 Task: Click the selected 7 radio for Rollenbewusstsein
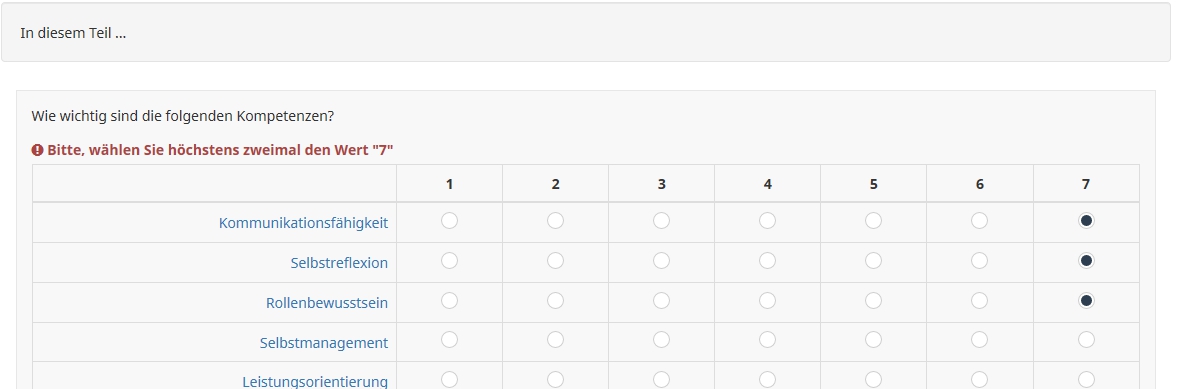(1086, 301)
